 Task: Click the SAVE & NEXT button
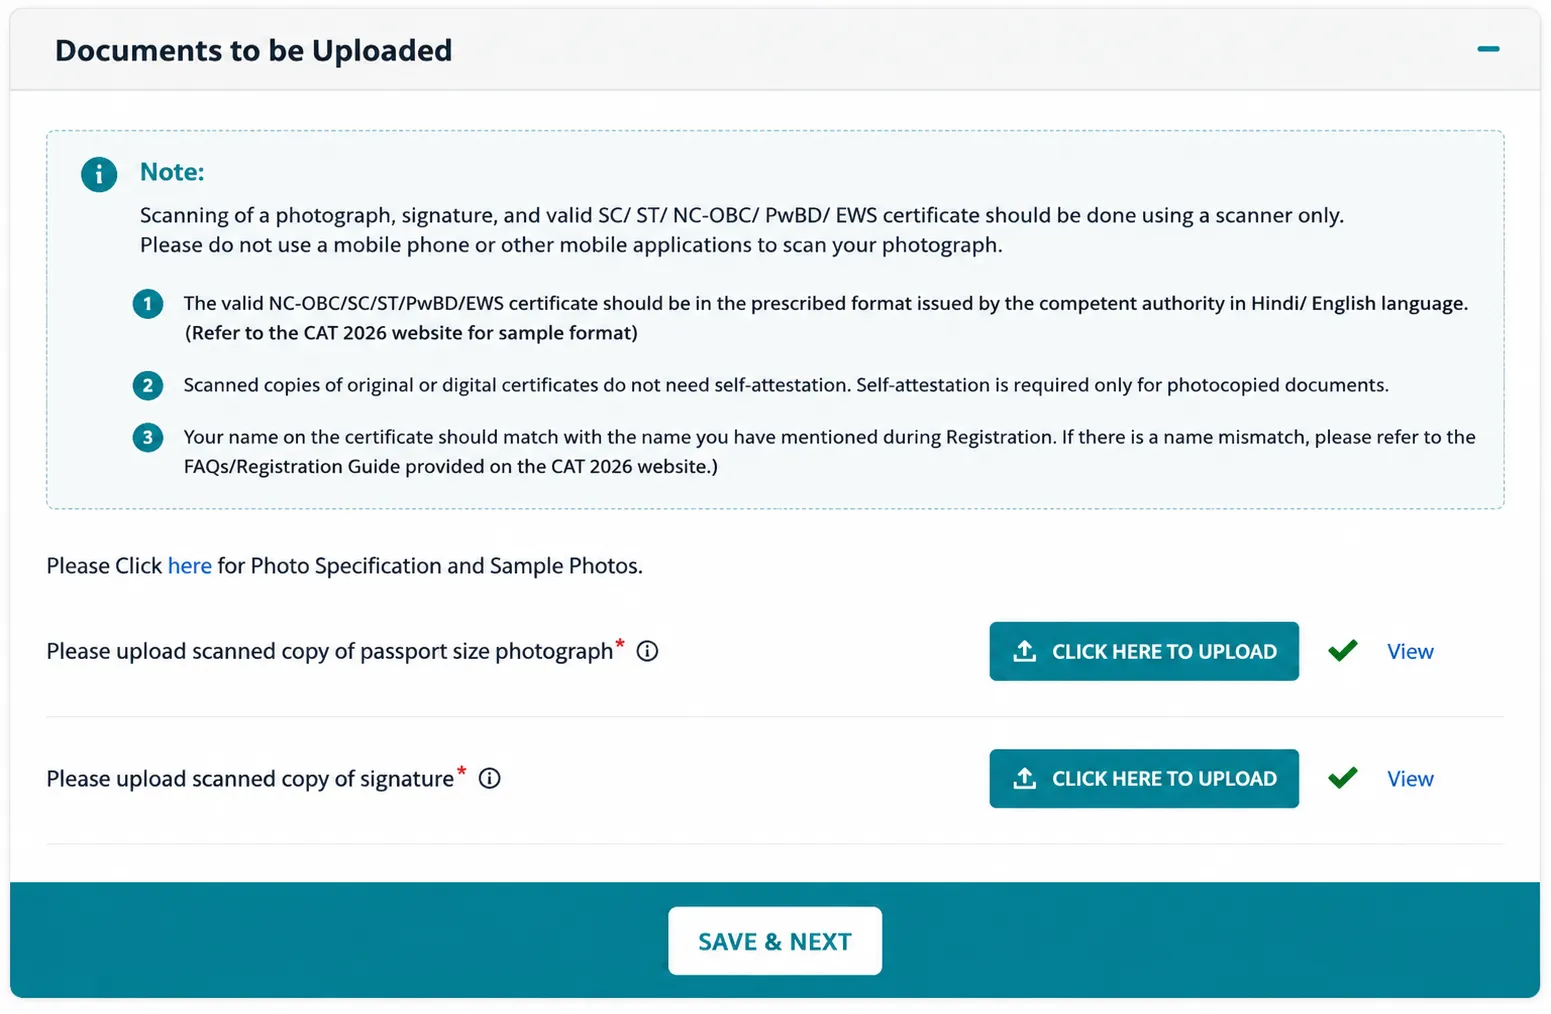(x=774, y=941)
